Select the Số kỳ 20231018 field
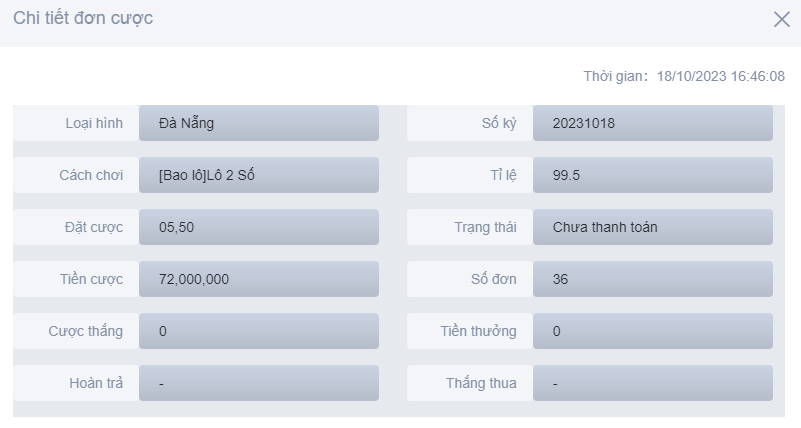This screenshot has height=428, width=801. click(652, 123)
